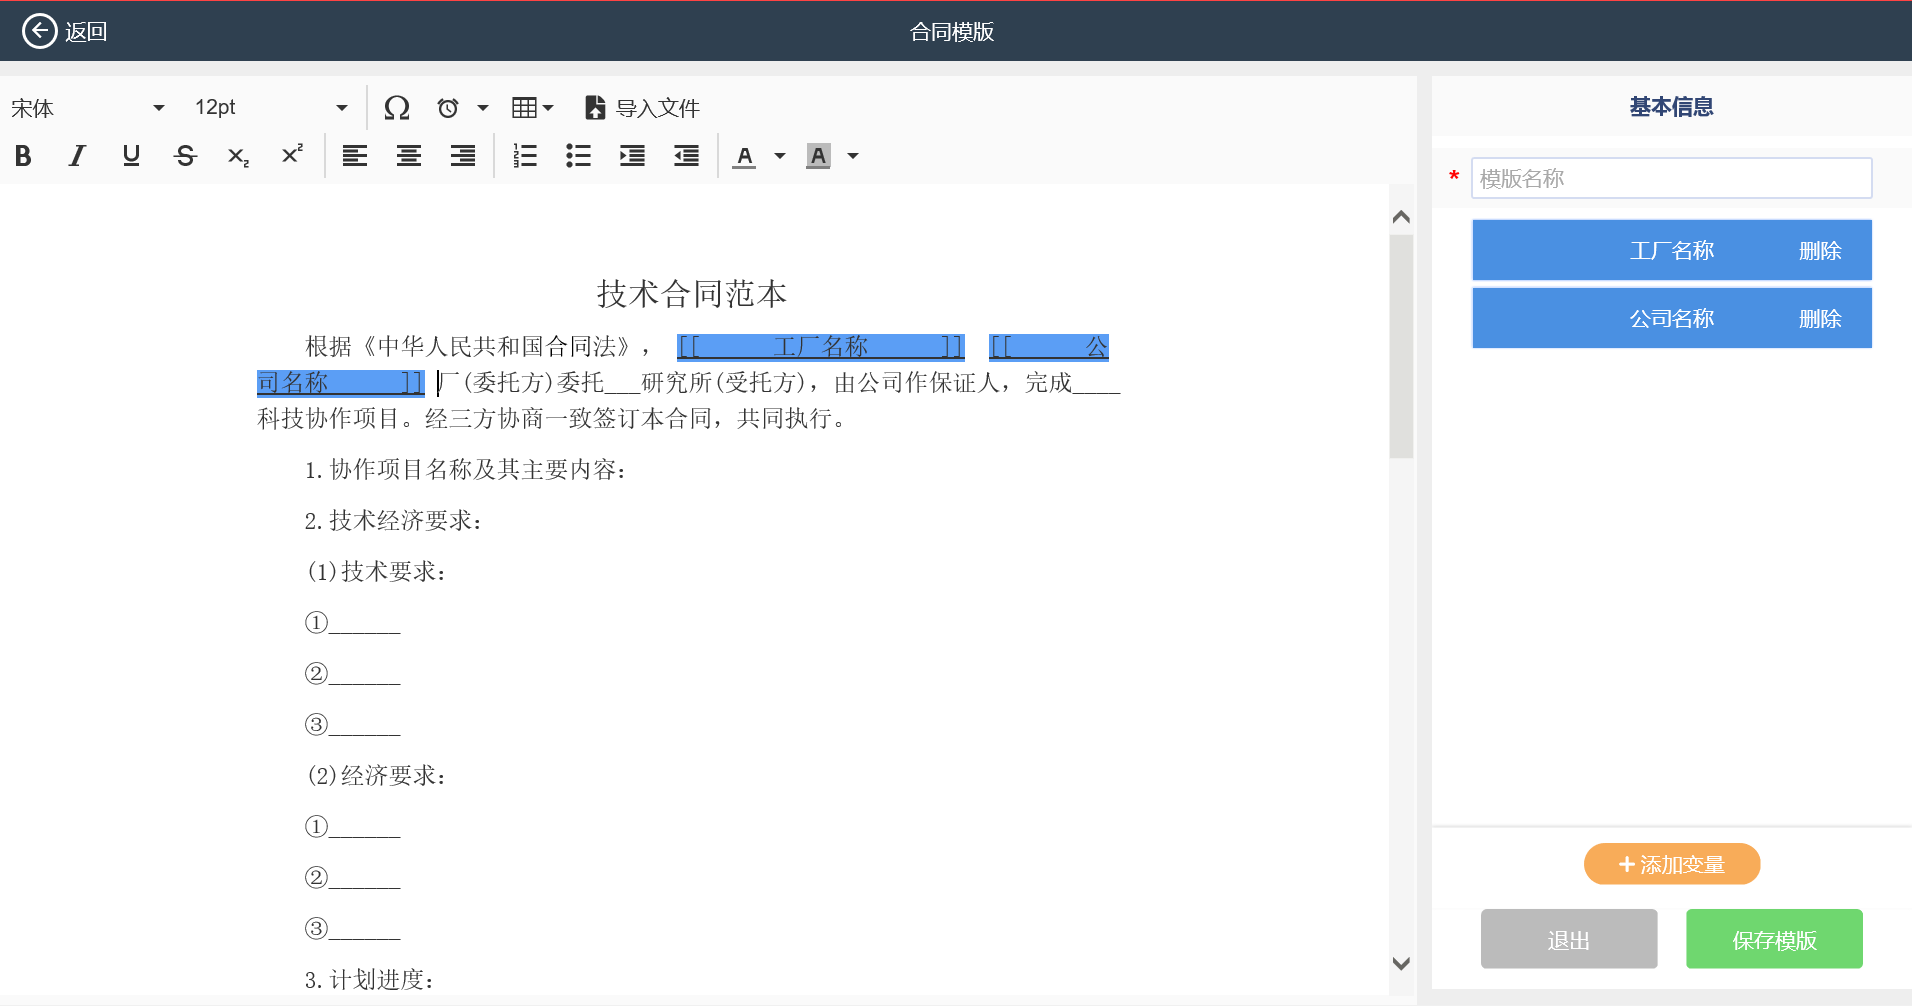Insert a bulleted list
The height and width of the screenshot is (1006, 1912).
579,156
